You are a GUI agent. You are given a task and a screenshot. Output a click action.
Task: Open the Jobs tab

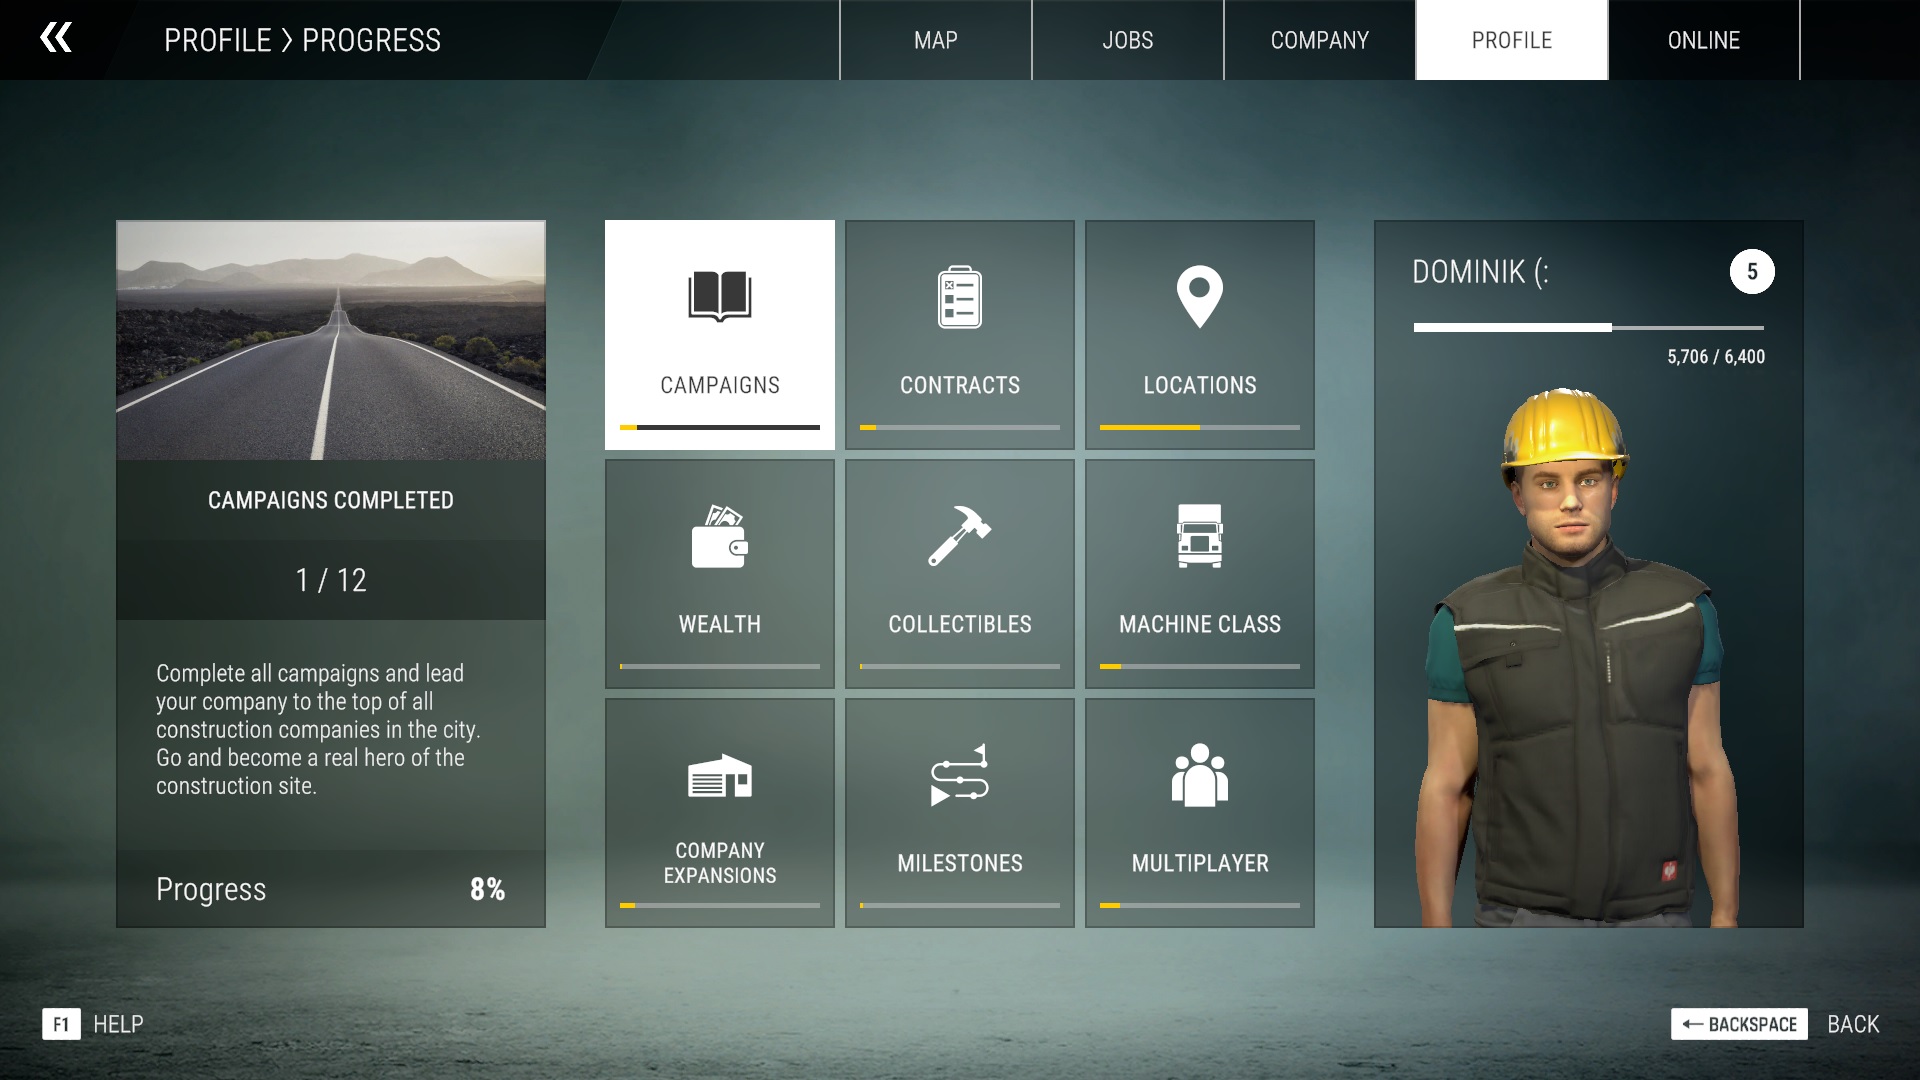coord(1127,40)
